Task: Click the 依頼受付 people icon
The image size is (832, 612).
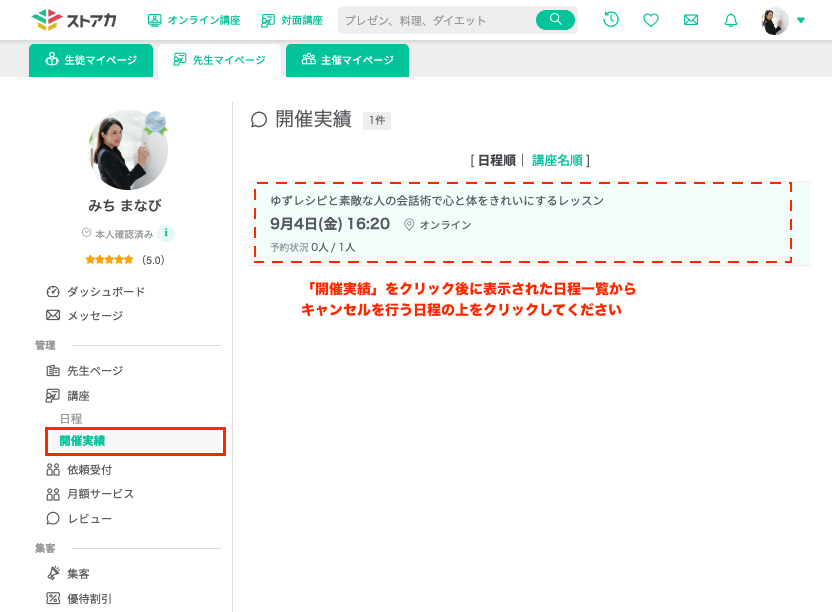Action: [x=53, y=470]
